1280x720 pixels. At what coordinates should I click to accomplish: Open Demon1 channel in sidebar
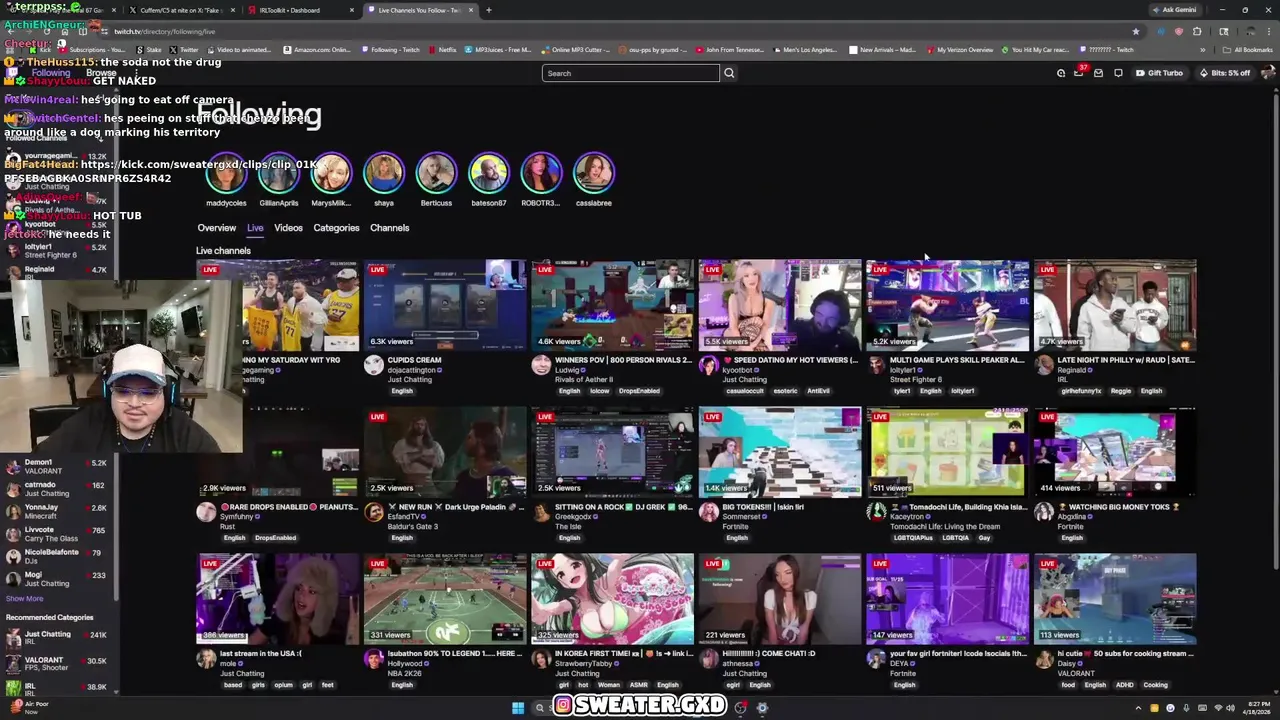[57, 467]
